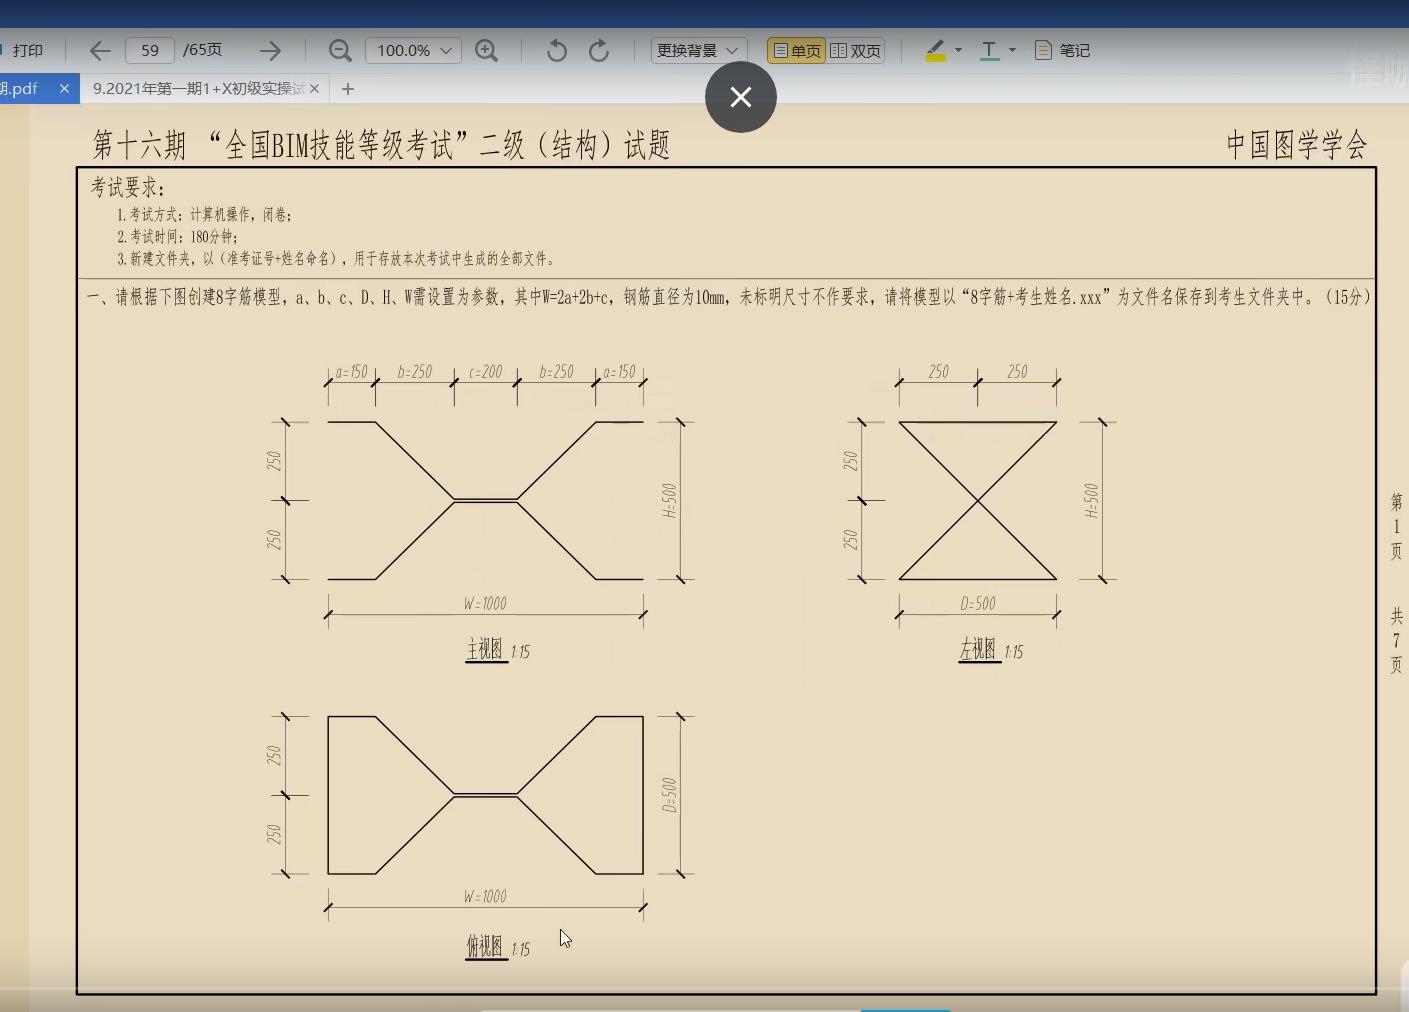Select the text underline tool
This screenshot has width=1409, height=1012.
(989, 51)
